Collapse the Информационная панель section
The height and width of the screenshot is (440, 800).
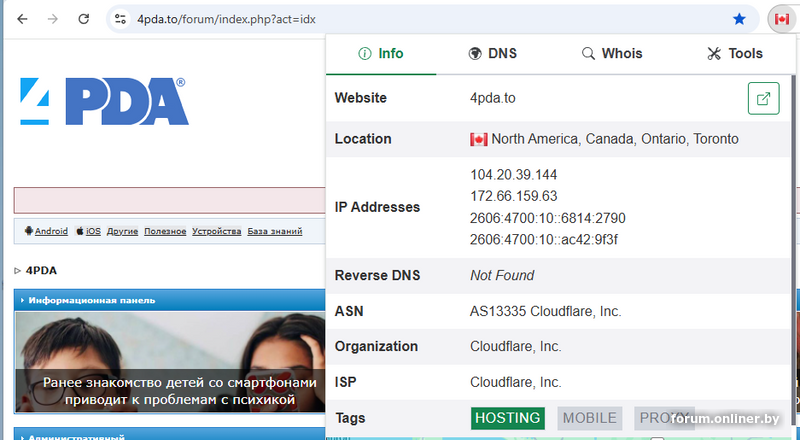[x=169, y=300]
